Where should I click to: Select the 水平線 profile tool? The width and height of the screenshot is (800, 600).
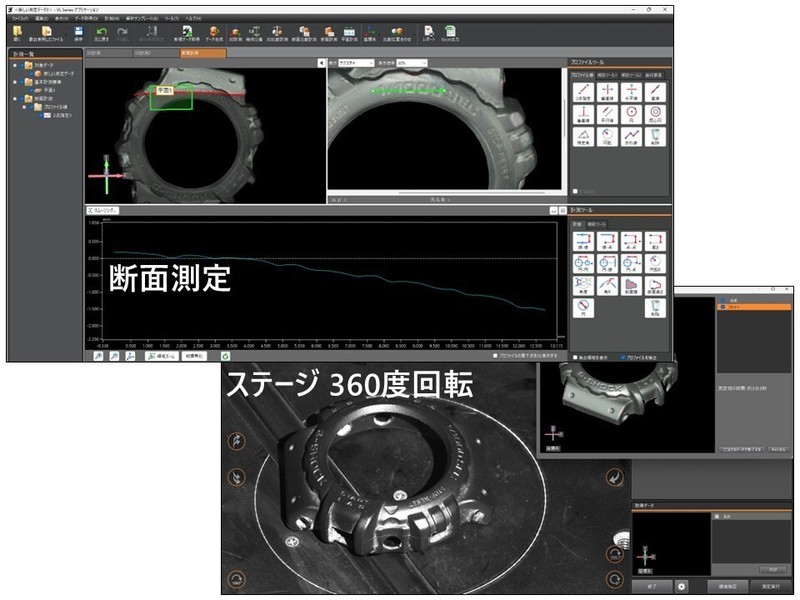coord(631,92)
